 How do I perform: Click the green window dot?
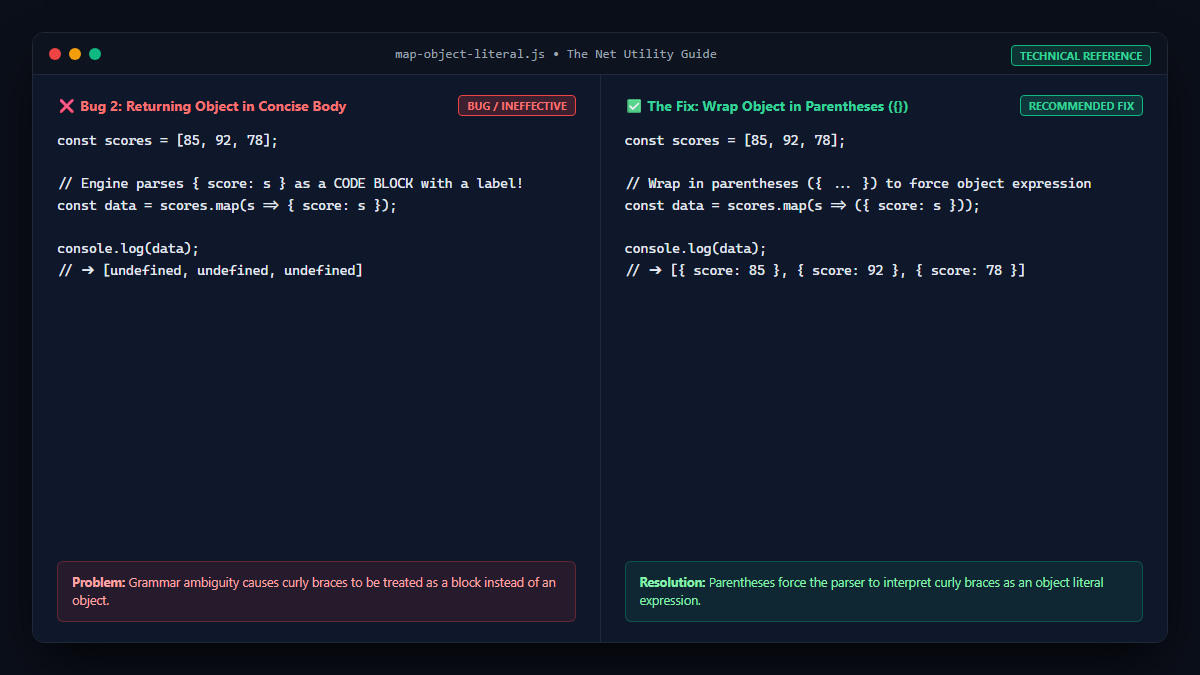(95, 54)
